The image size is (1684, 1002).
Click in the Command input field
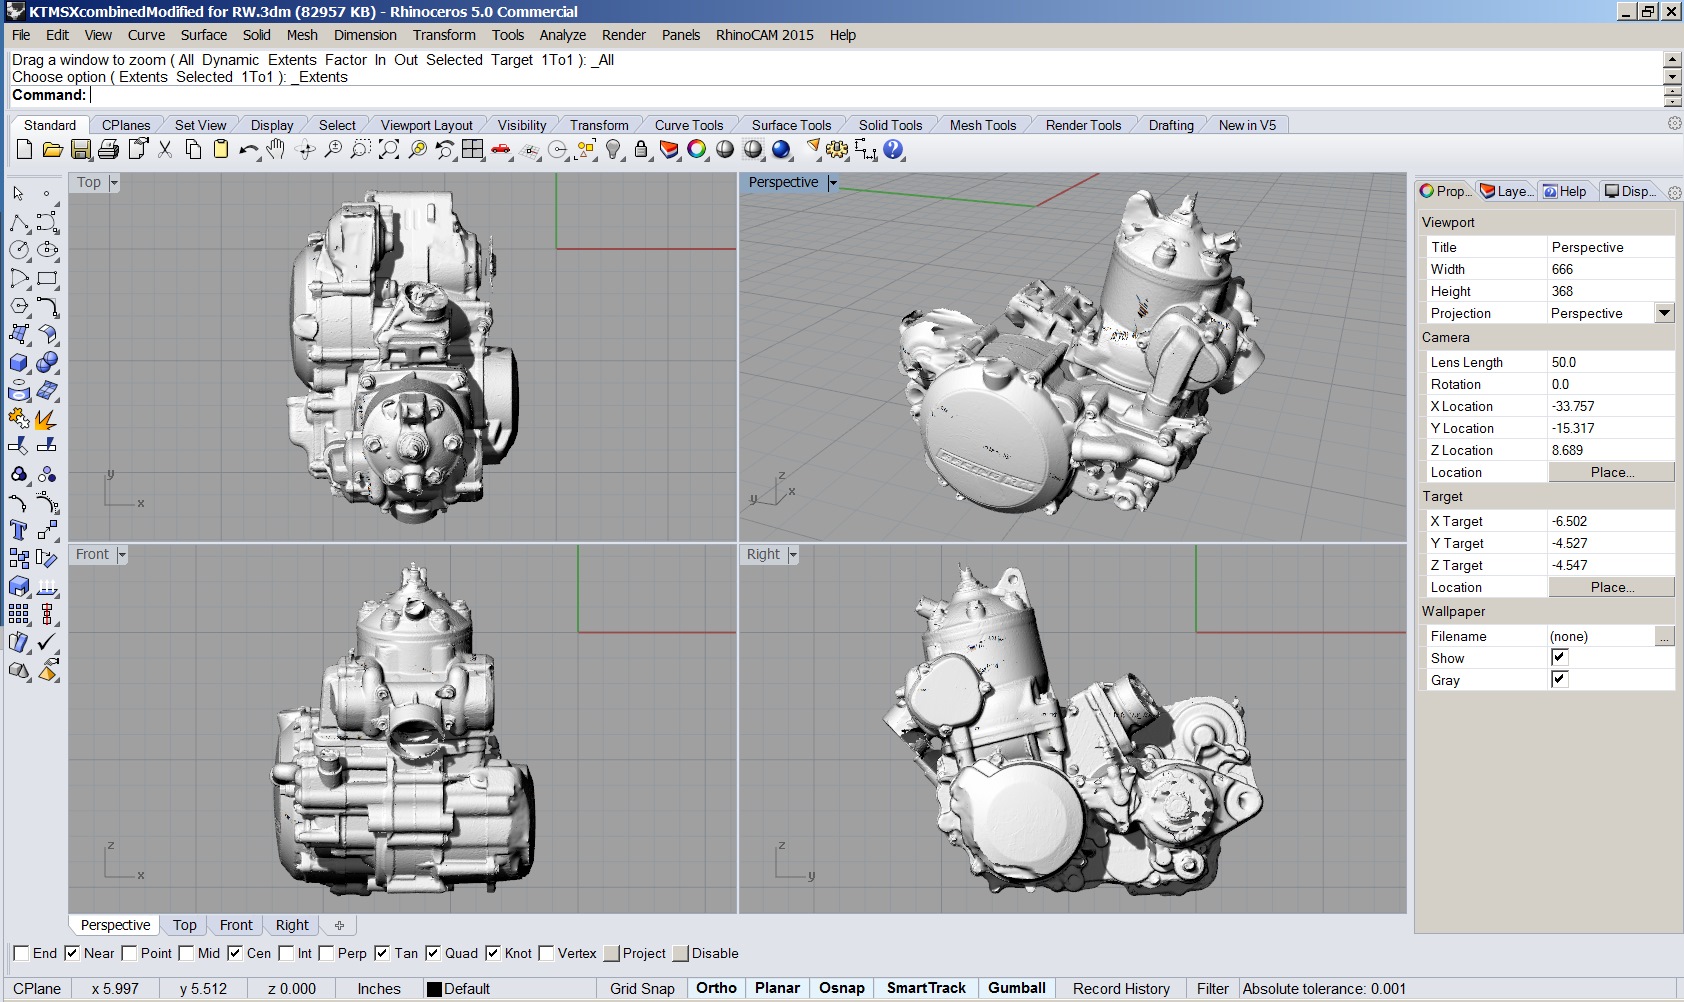point(875,95)
